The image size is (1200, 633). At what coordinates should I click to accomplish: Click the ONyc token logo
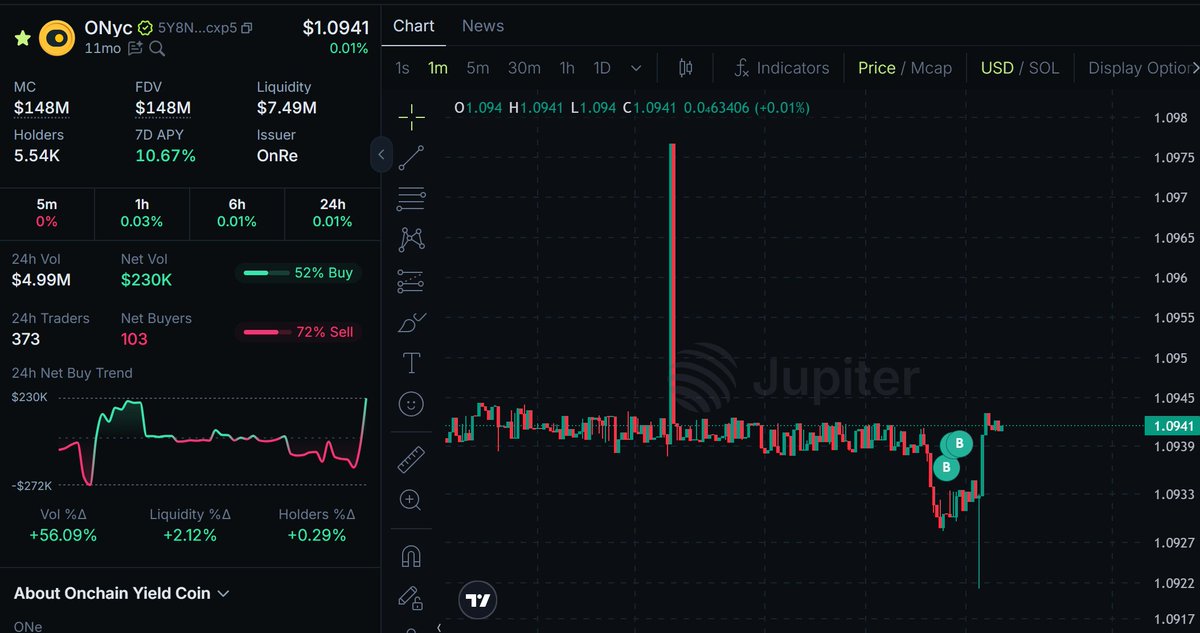point(58,38)
